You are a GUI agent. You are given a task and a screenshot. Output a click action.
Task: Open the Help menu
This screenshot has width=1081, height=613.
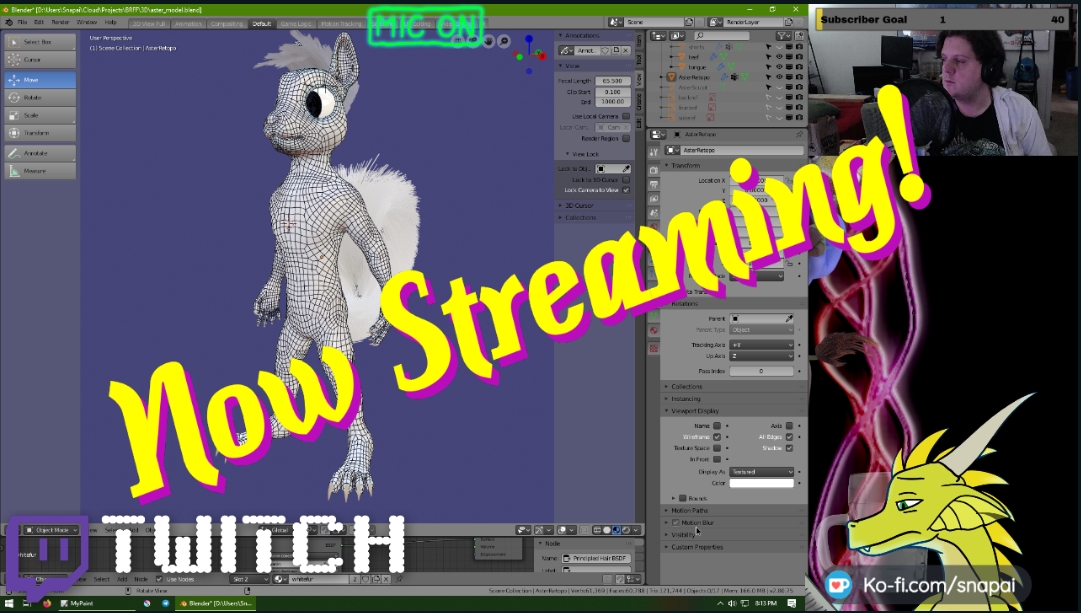tap(110, 23)
